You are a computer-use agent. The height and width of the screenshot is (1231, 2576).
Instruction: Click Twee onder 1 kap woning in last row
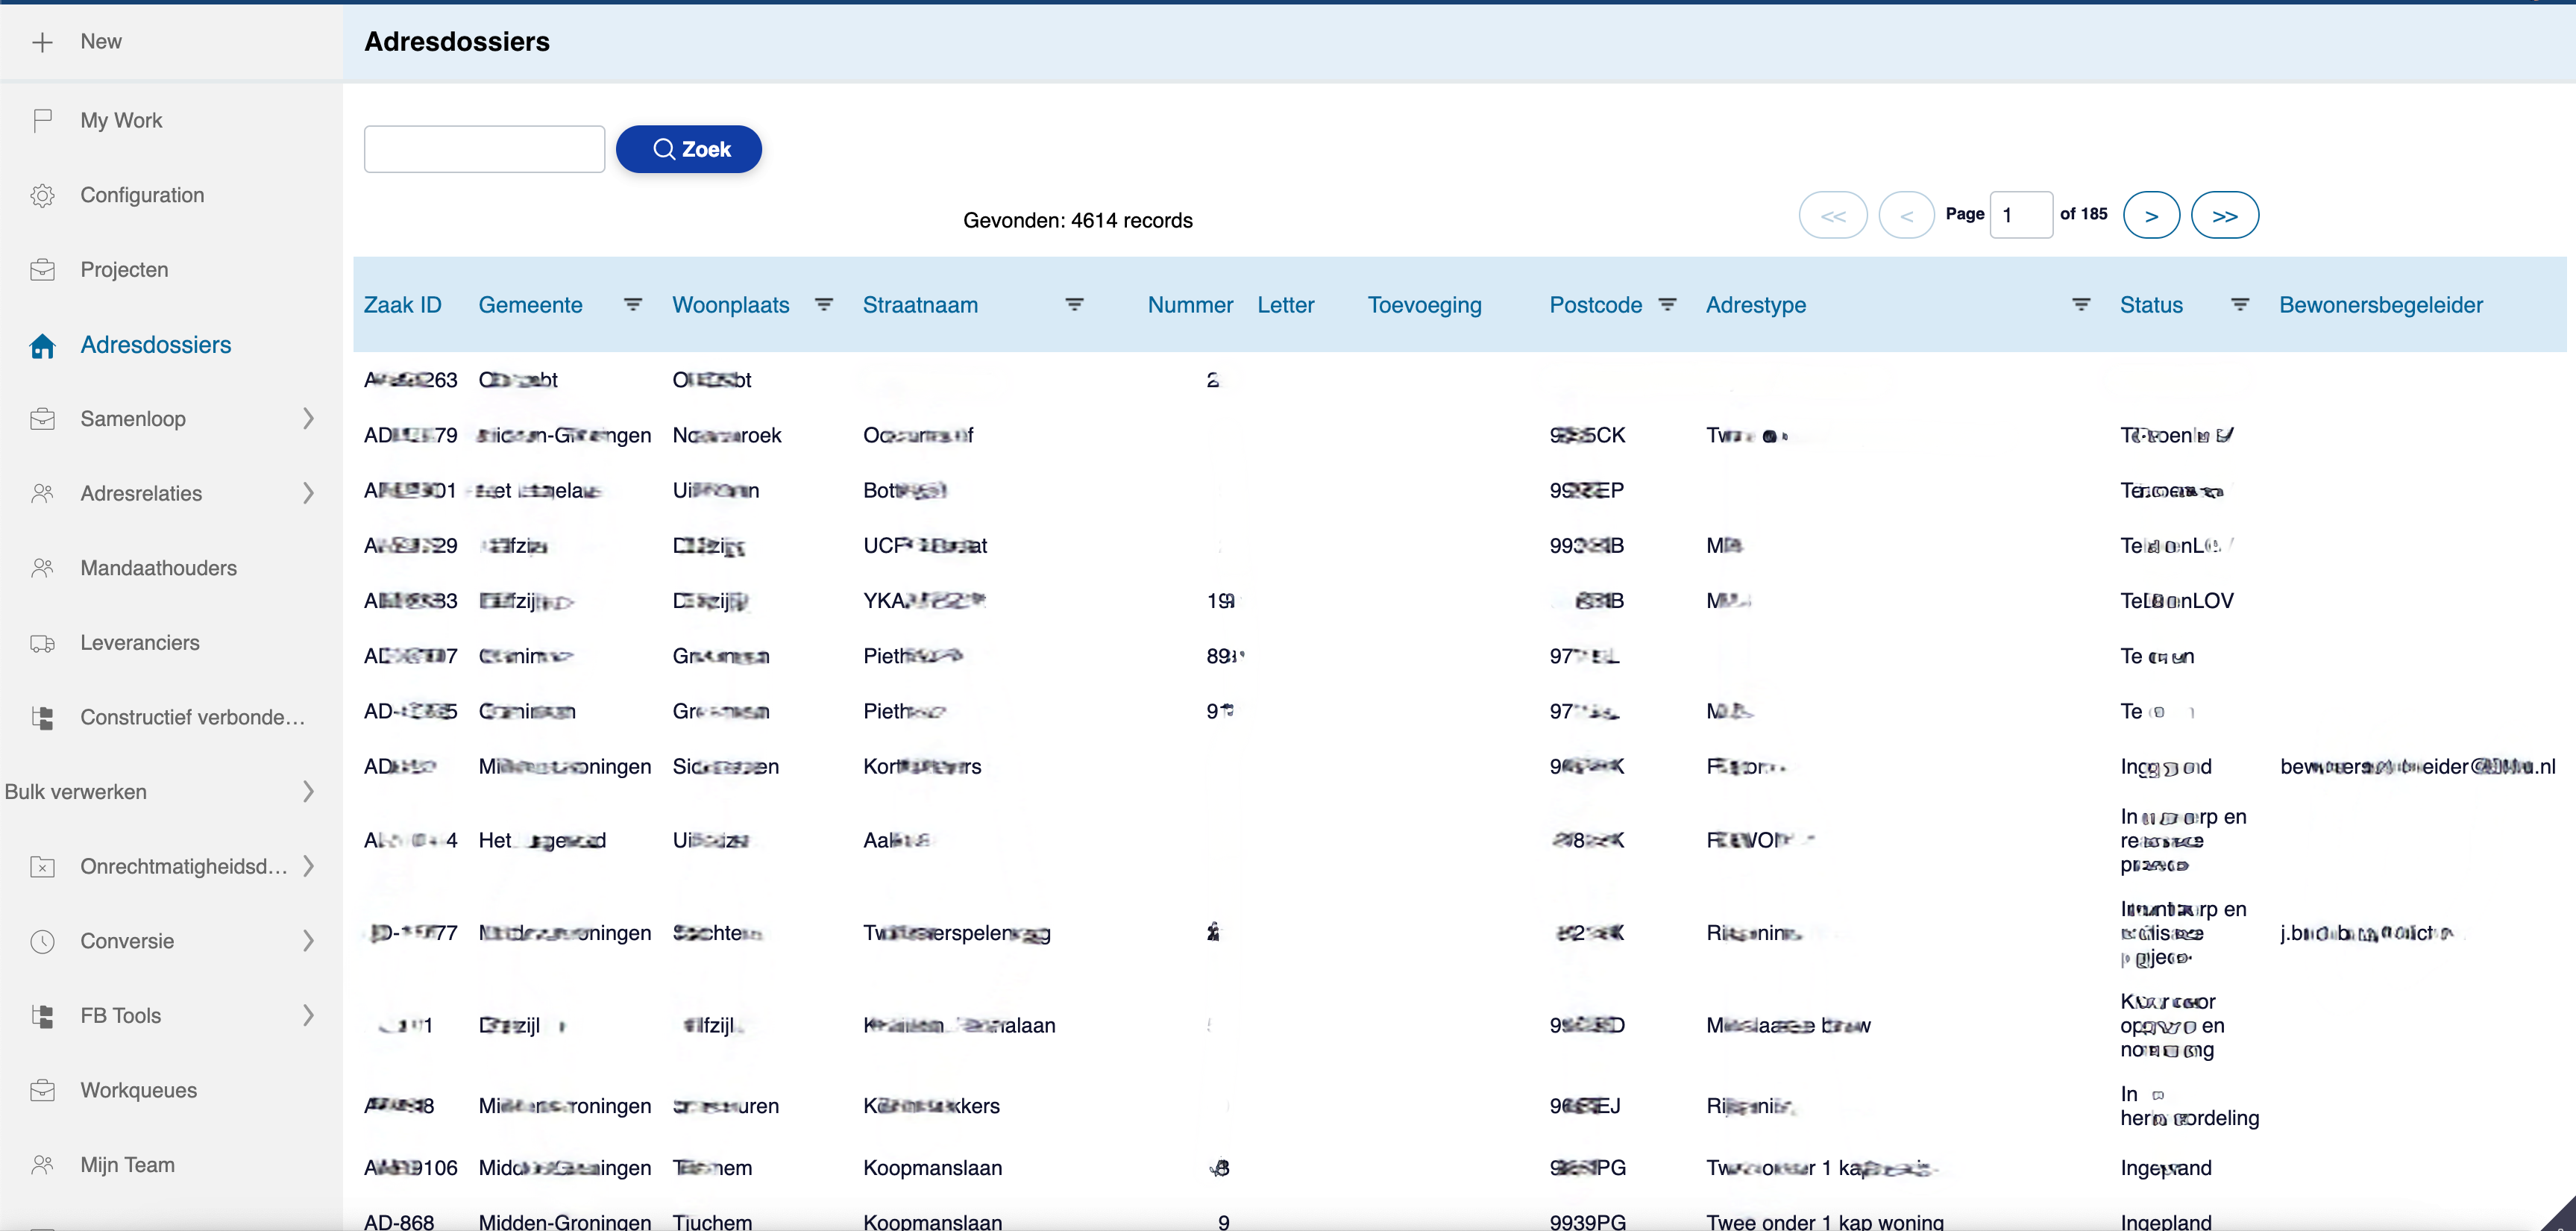1825,1221
